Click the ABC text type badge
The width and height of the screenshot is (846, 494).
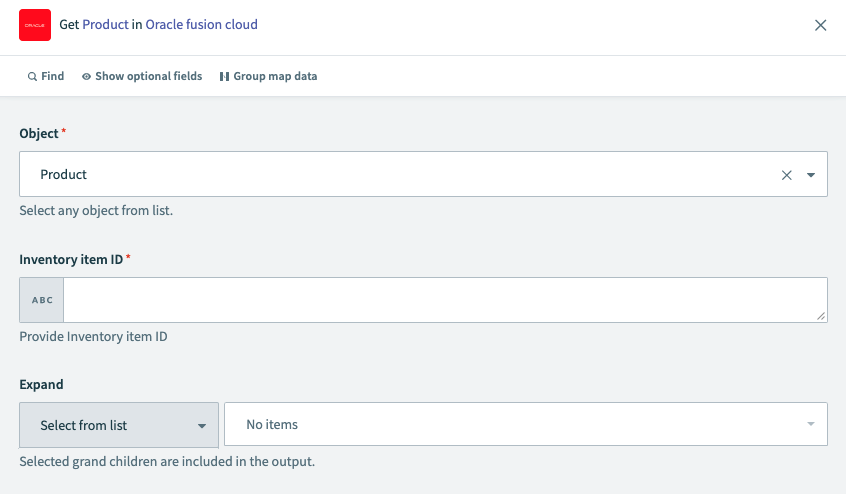click(x=42, y=300)
